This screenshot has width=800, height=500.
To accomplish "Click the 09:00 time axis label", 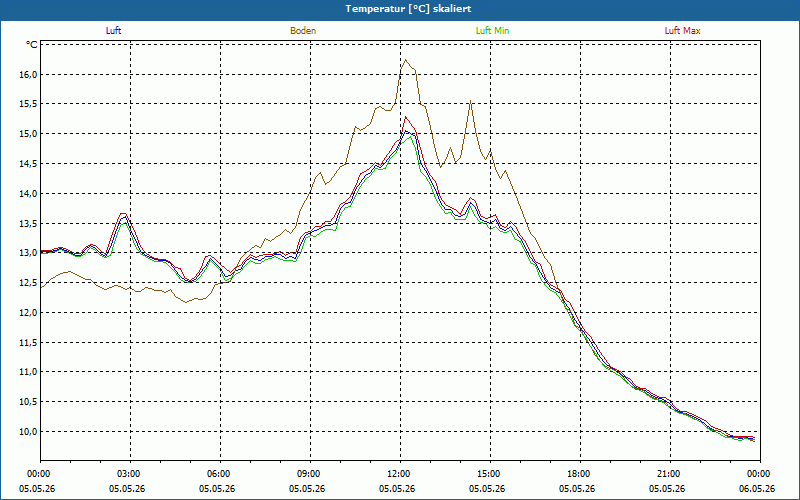I will coord(310,474).
